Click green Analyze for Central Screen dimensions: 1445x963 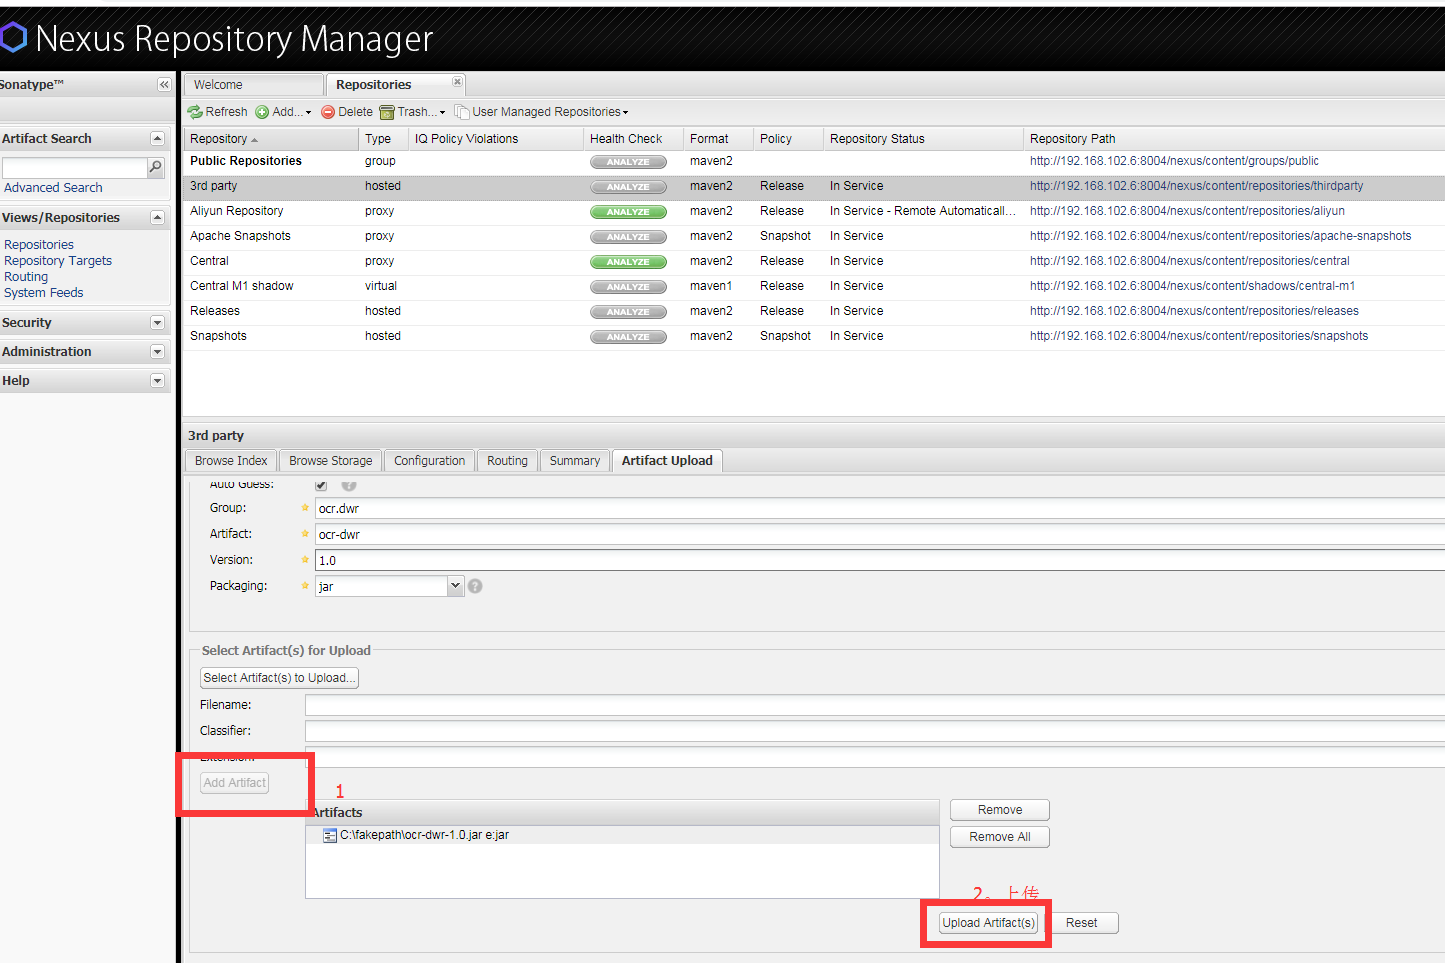click(x=628, y=262)
